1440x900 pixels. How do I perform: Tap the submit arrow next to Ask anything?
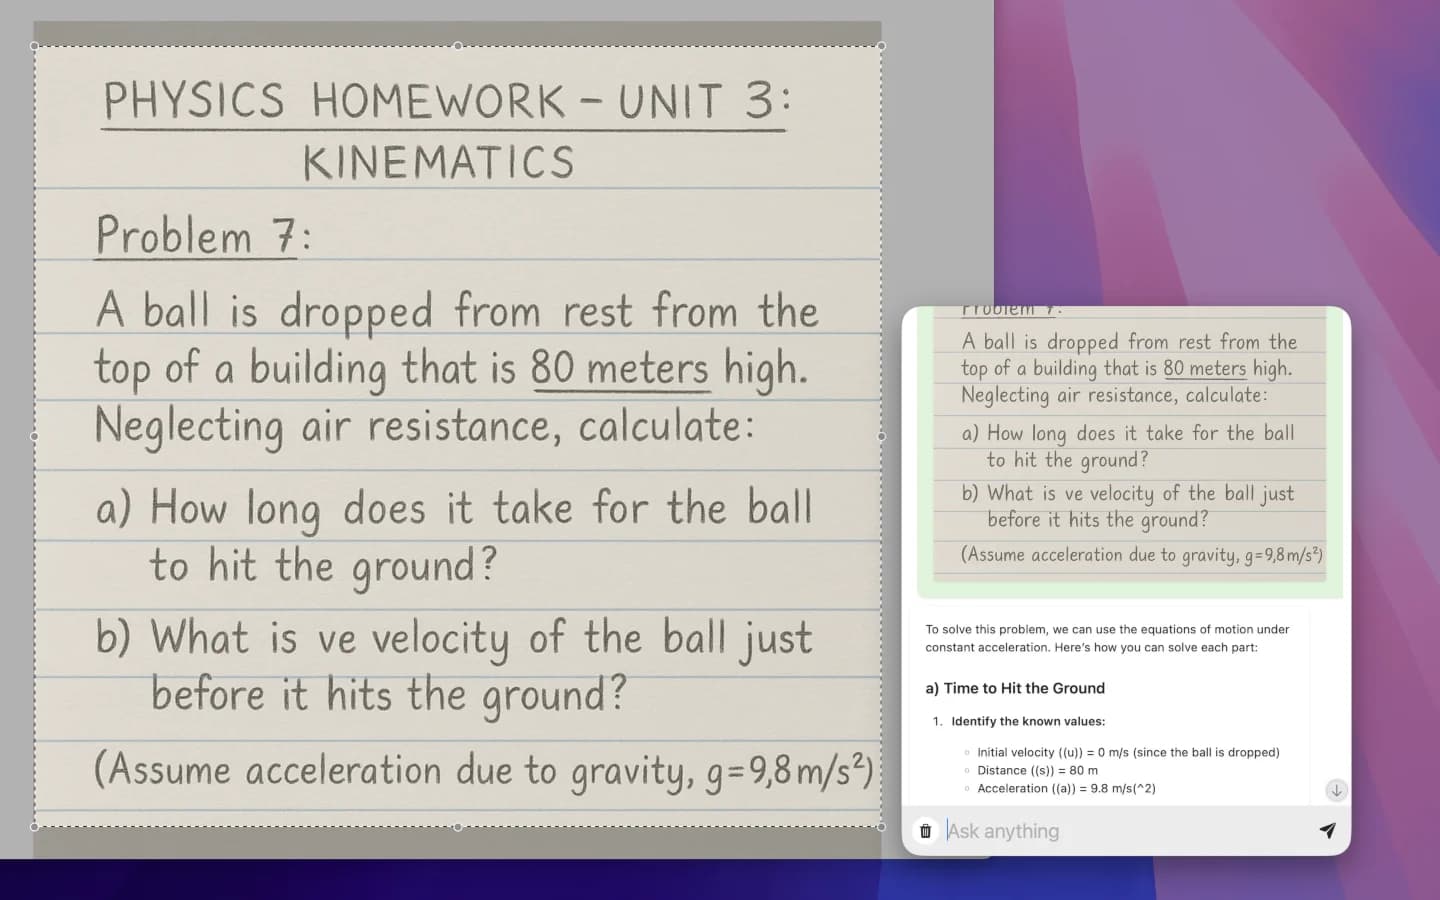pos(1328,831)
